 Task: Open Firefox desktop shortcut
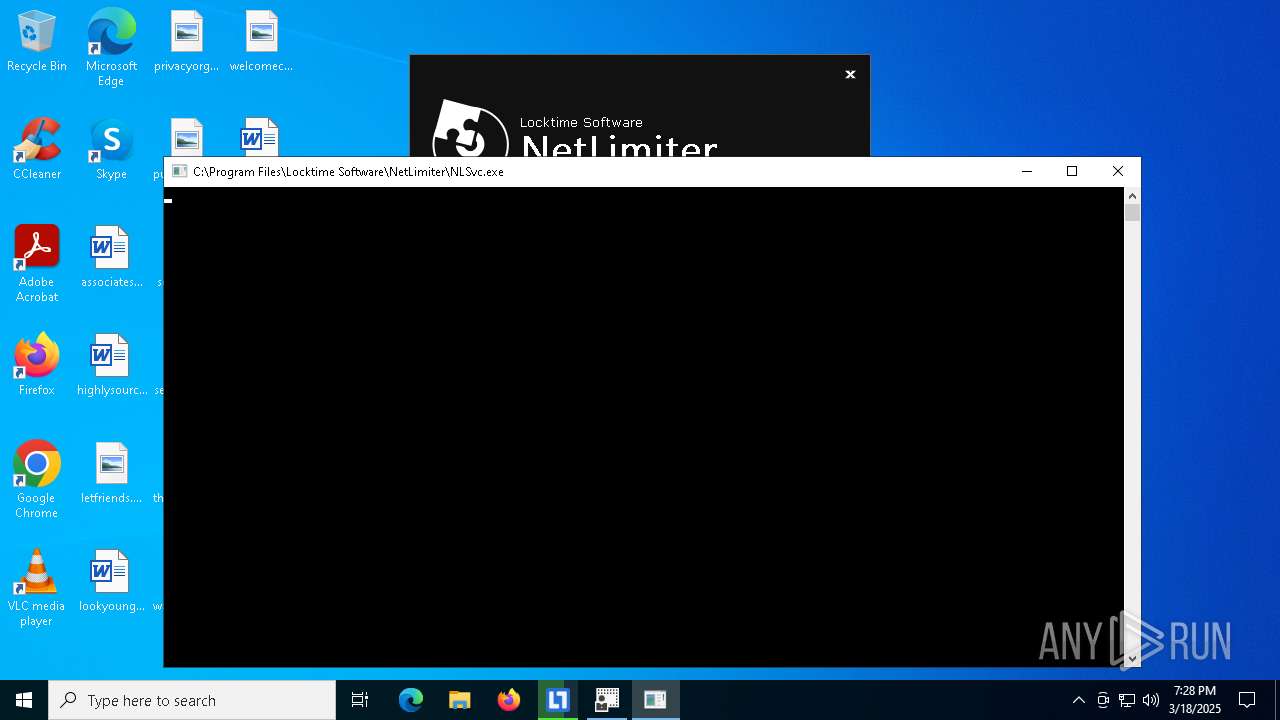[37, 366]
